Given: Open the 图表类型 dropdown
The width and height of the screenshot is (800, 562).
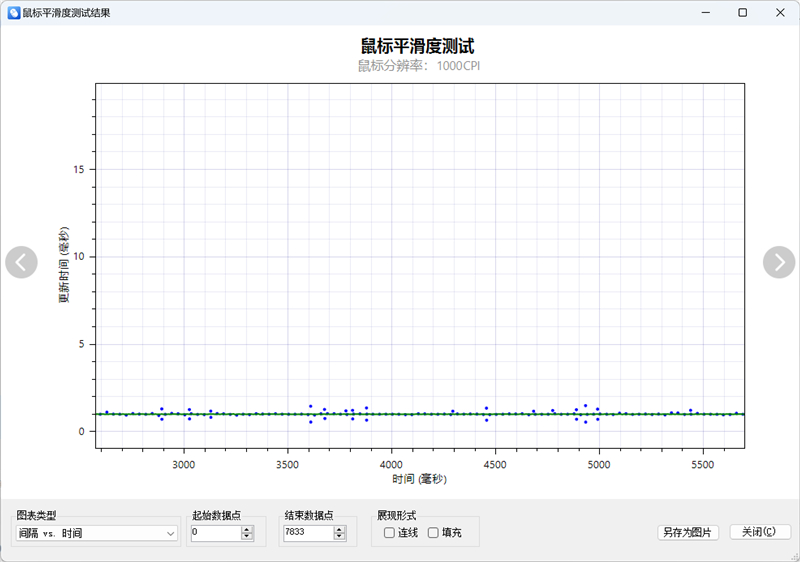Looking at the screenshot, I should pos(97,534).
